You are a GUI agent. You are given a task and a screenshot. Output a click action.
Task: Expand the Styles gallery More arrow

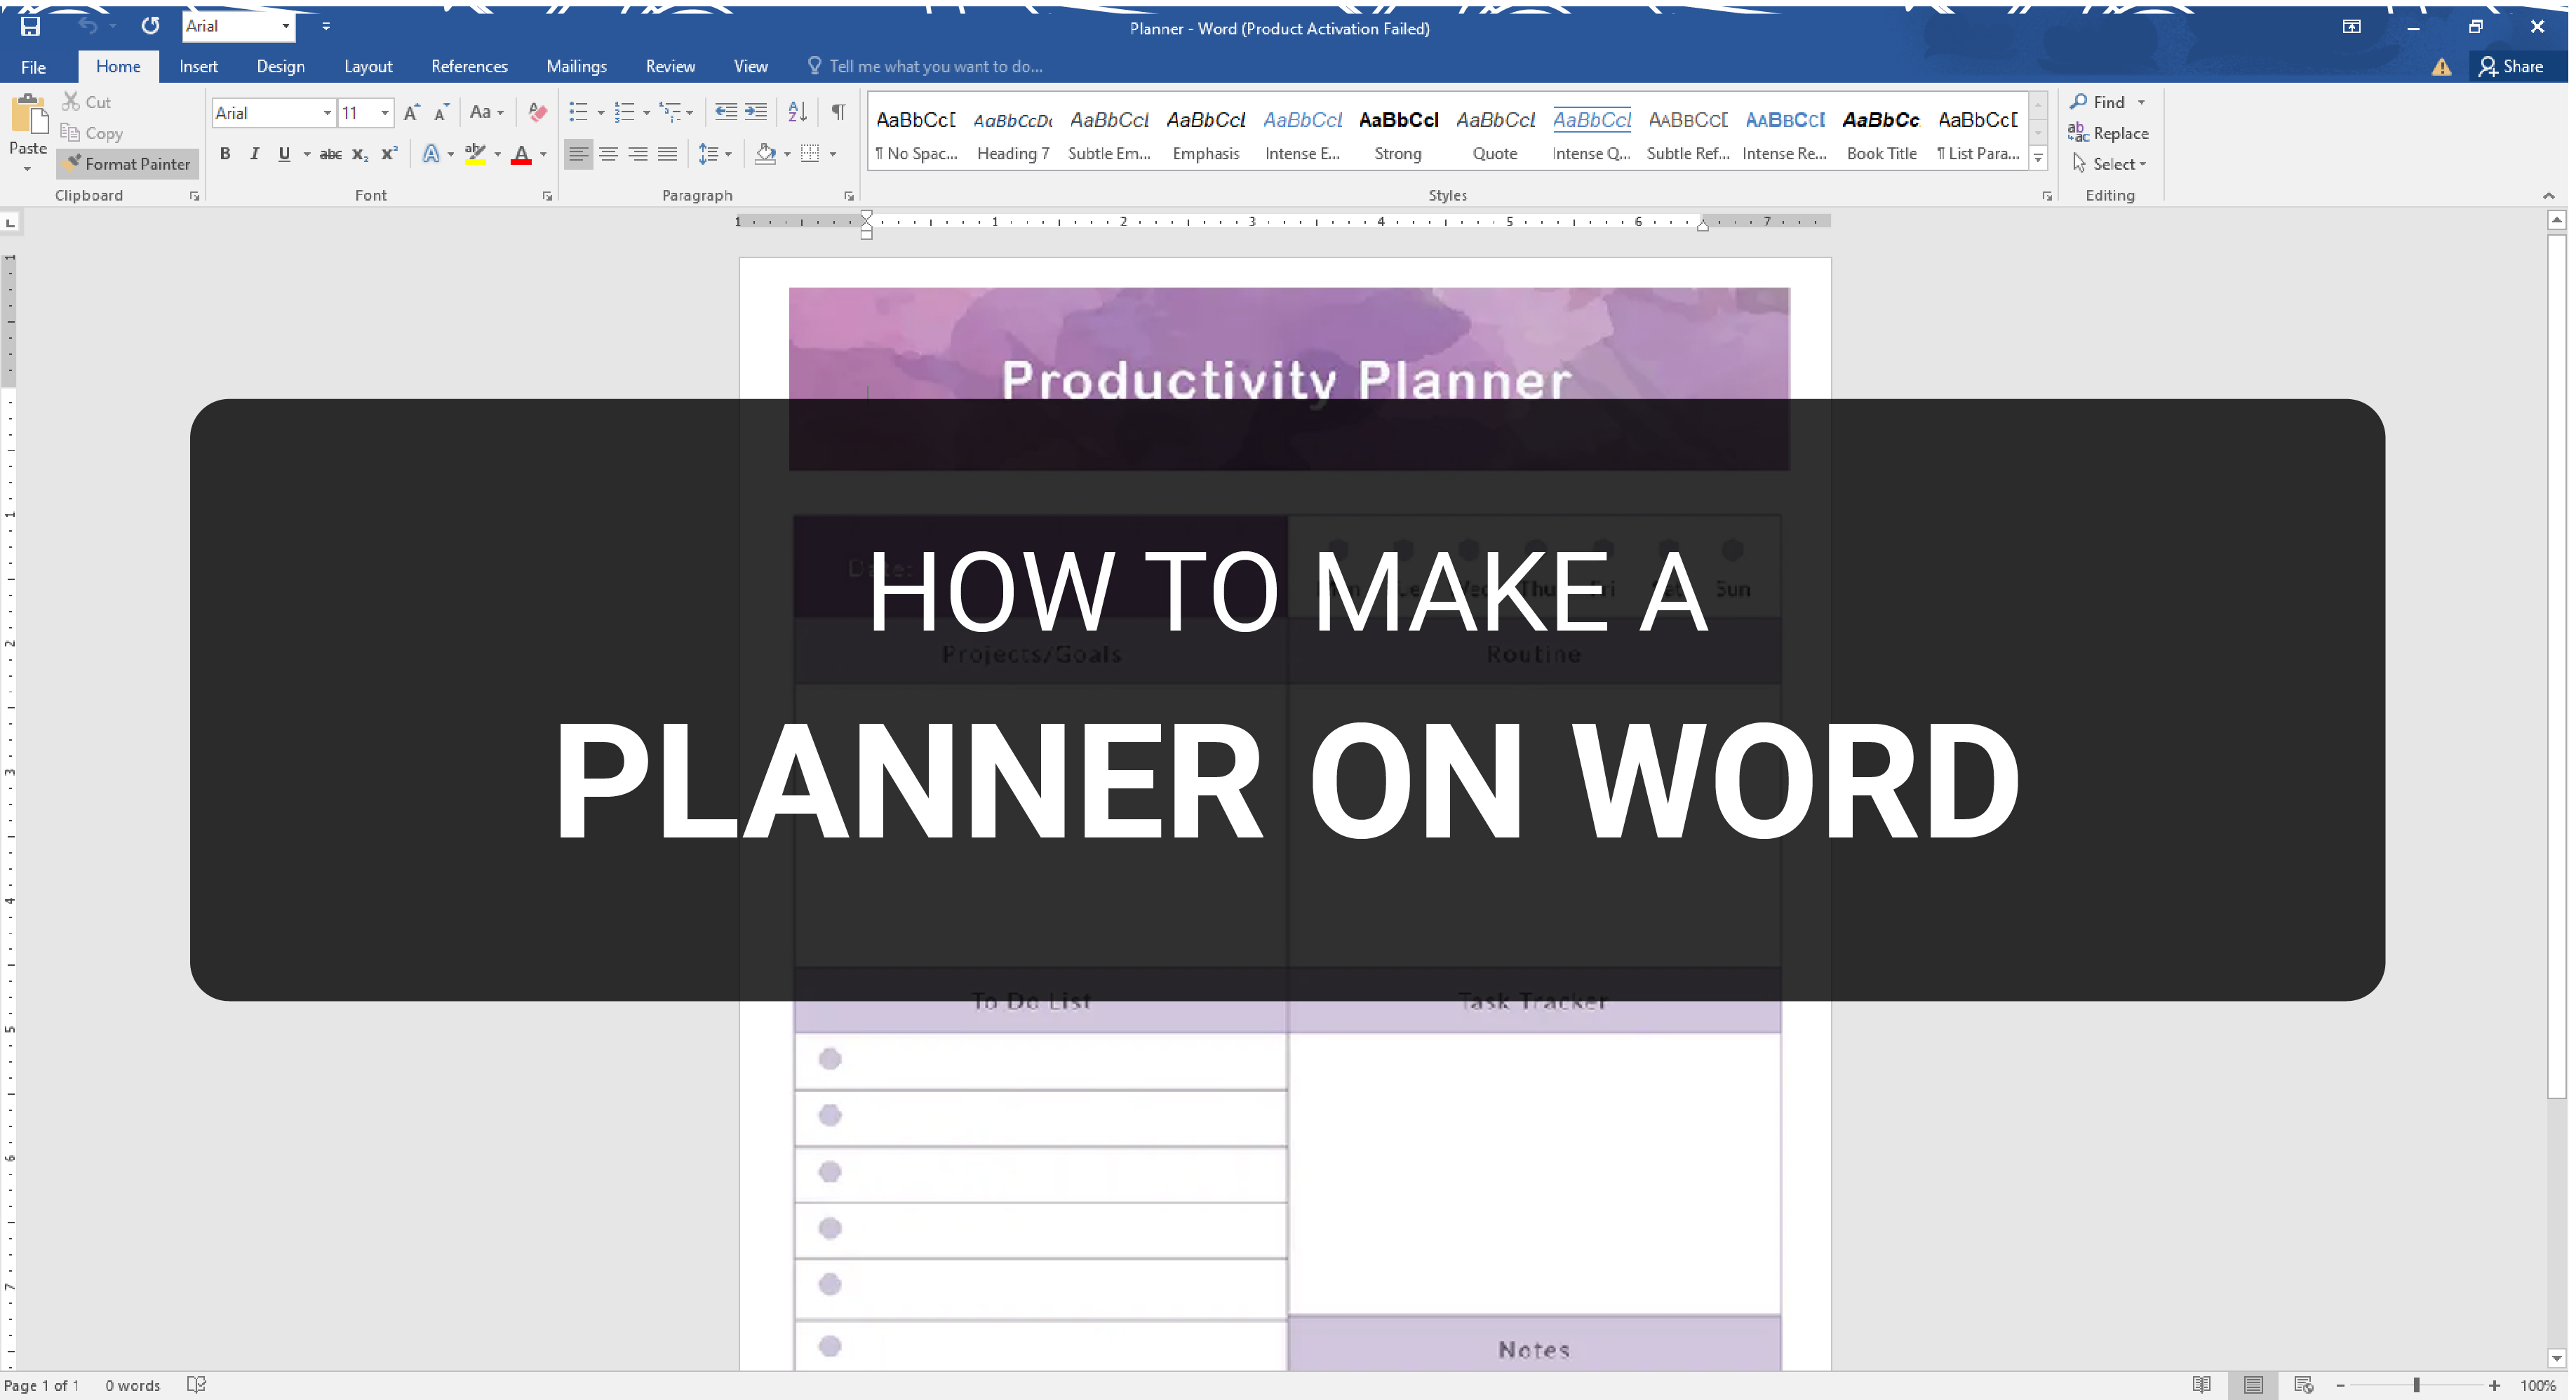(x=2038, y=158)
